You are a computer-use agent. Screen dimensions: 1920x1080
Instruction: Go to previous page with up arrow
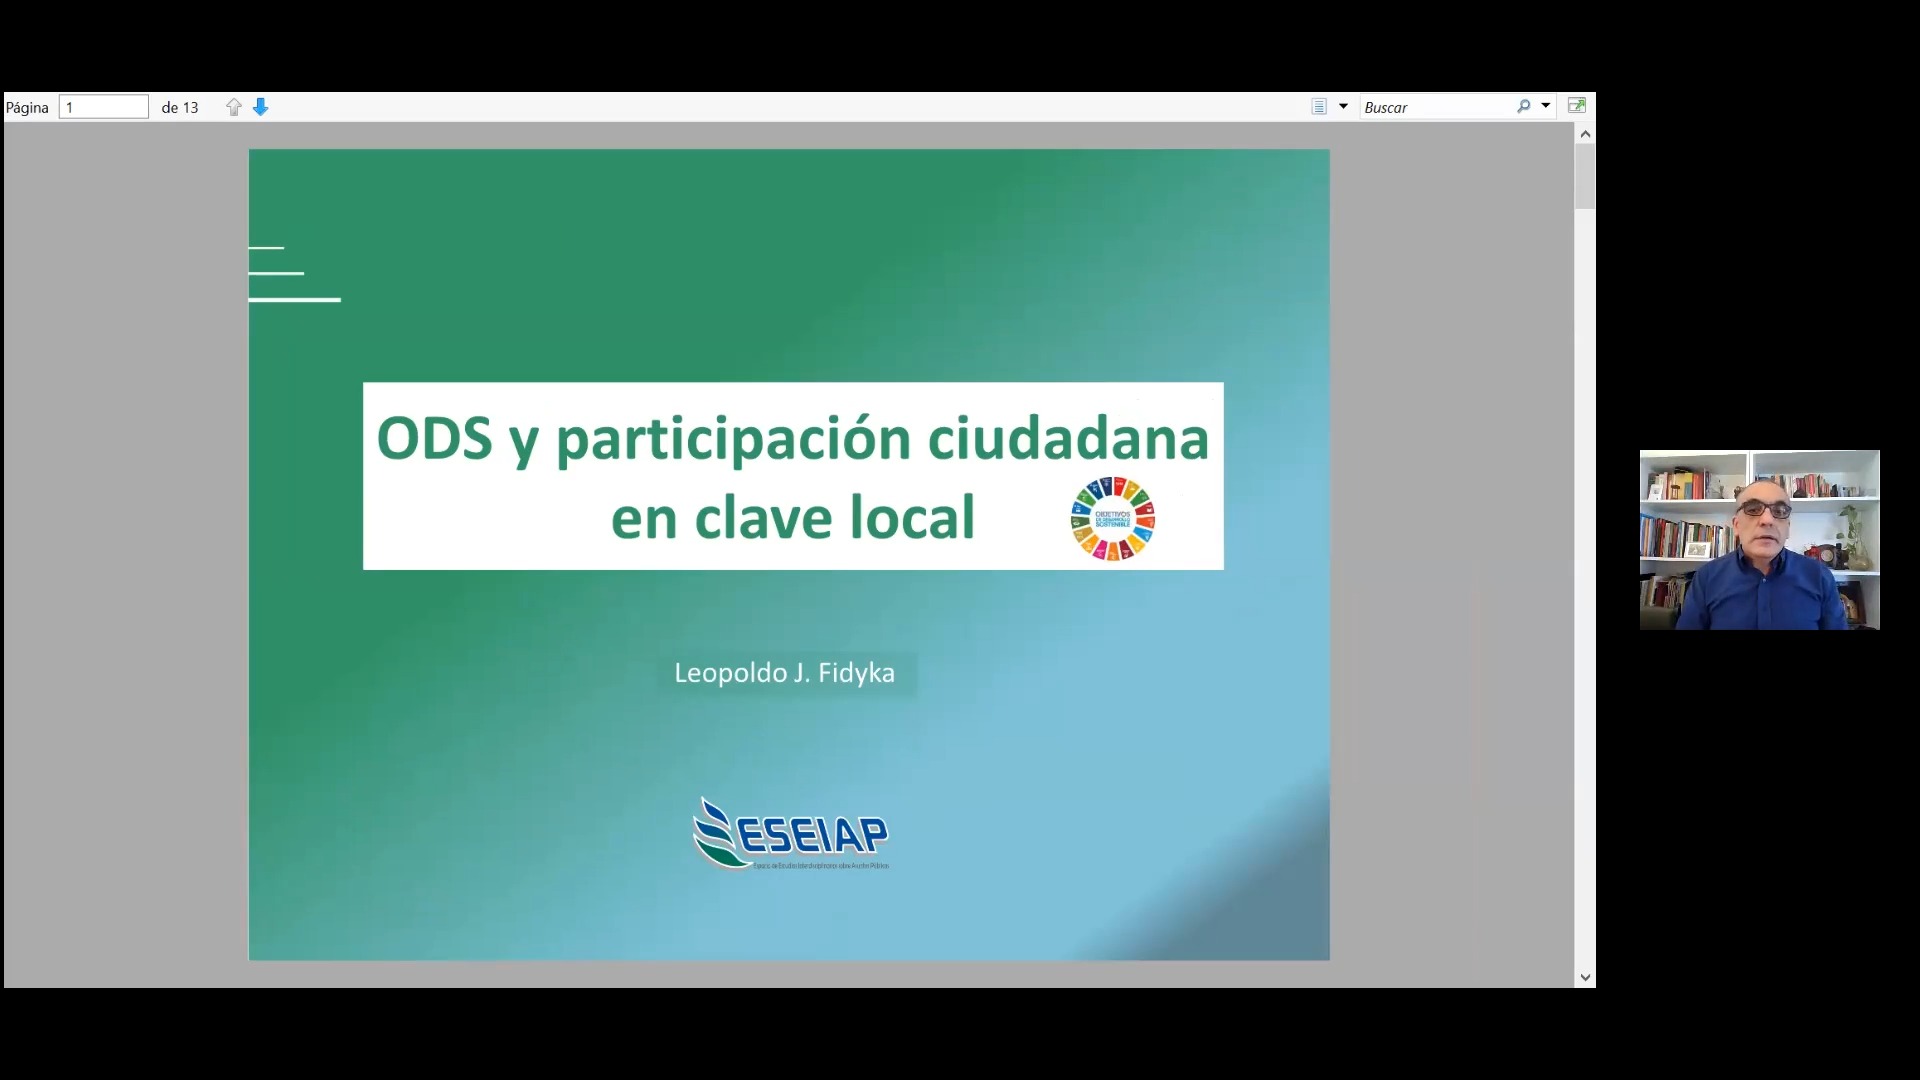tap(234, 107)
